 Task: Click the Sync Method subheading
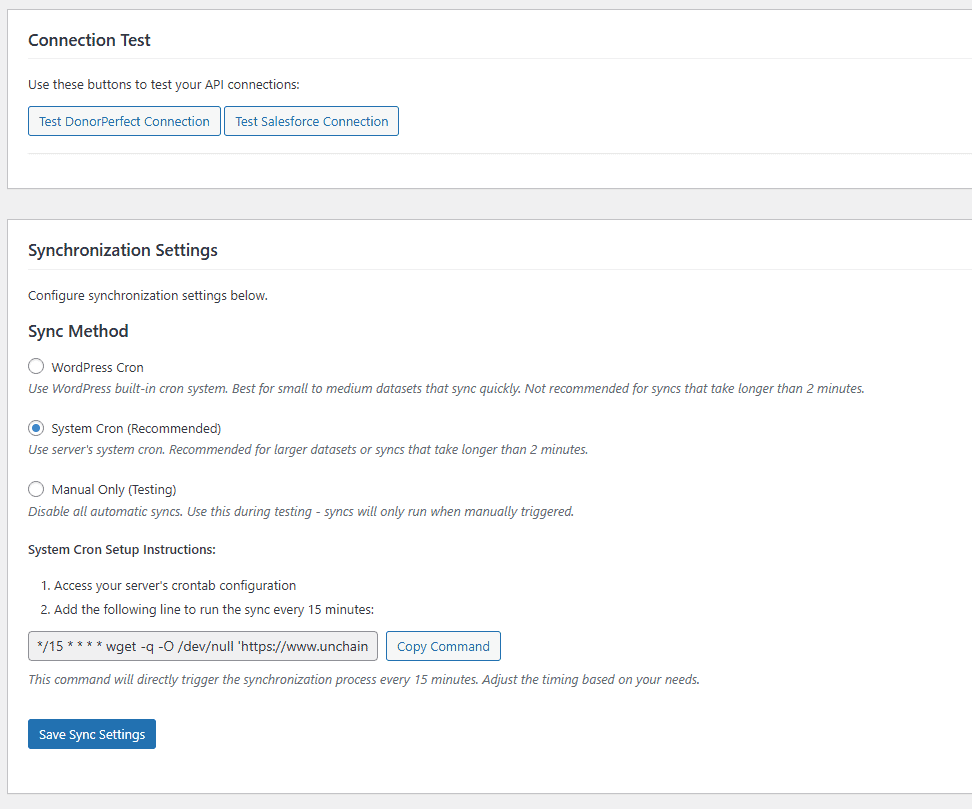78,331
